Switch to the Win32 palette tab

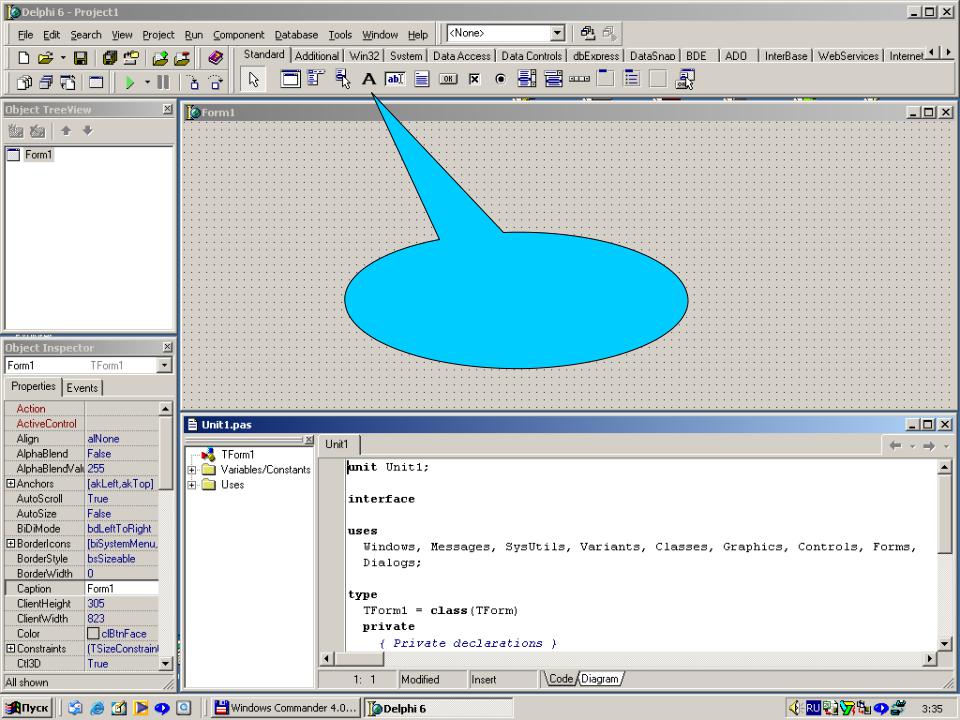364,56
